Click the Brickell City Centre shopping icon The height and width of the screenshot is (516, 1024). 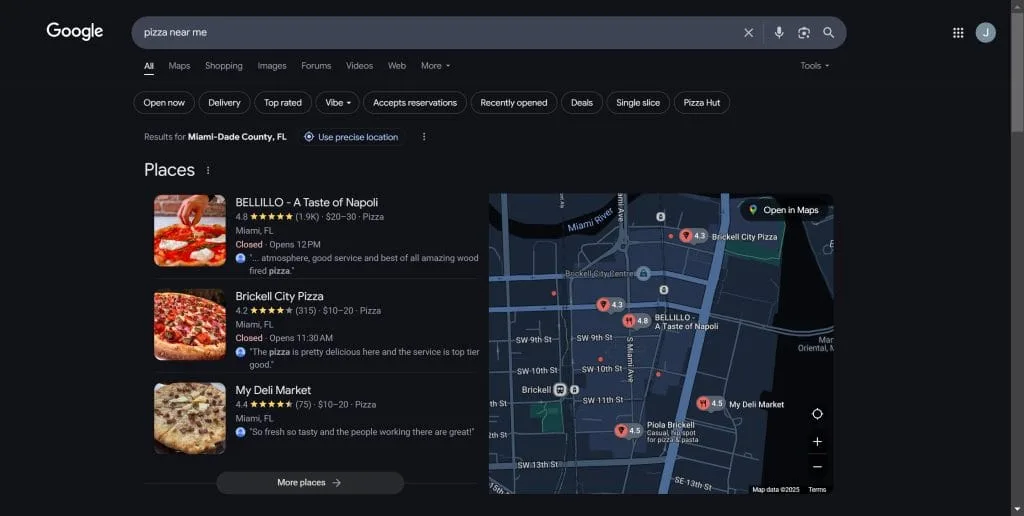point(644,273)
